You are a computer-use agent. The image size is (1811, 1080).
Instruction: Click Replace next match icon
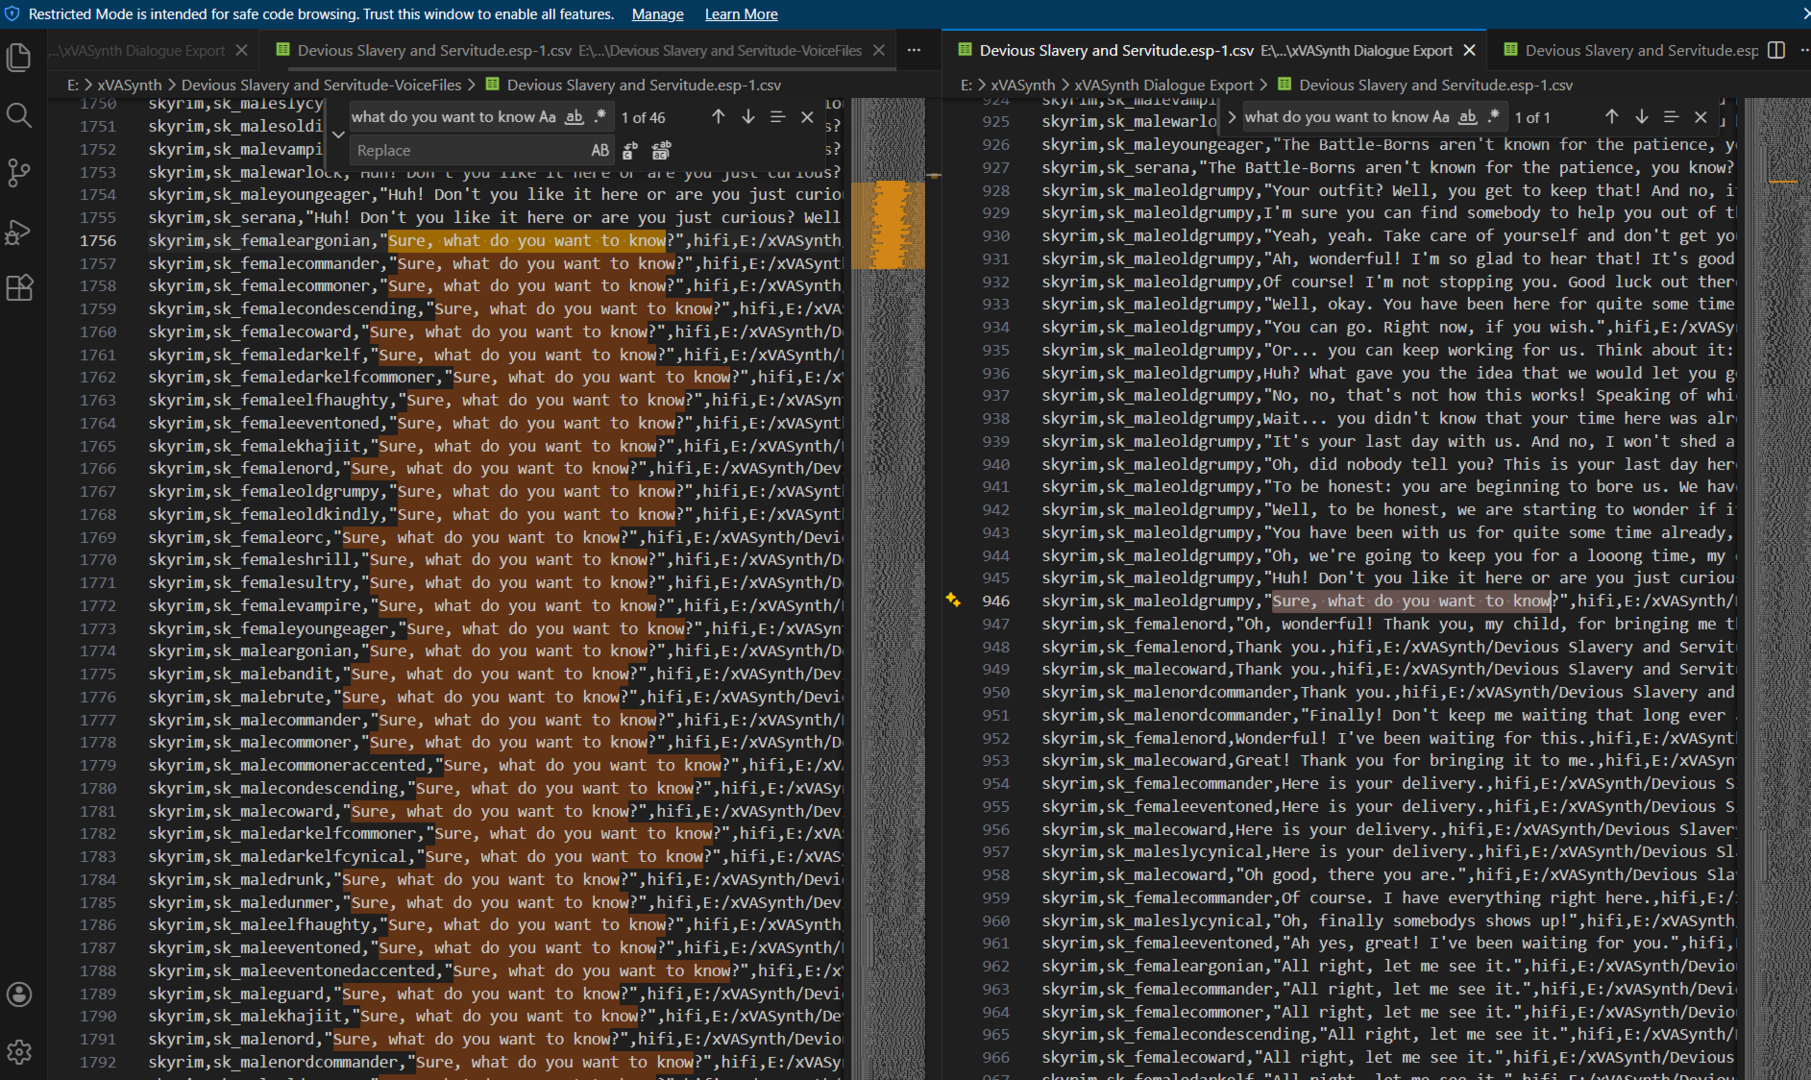630,151
